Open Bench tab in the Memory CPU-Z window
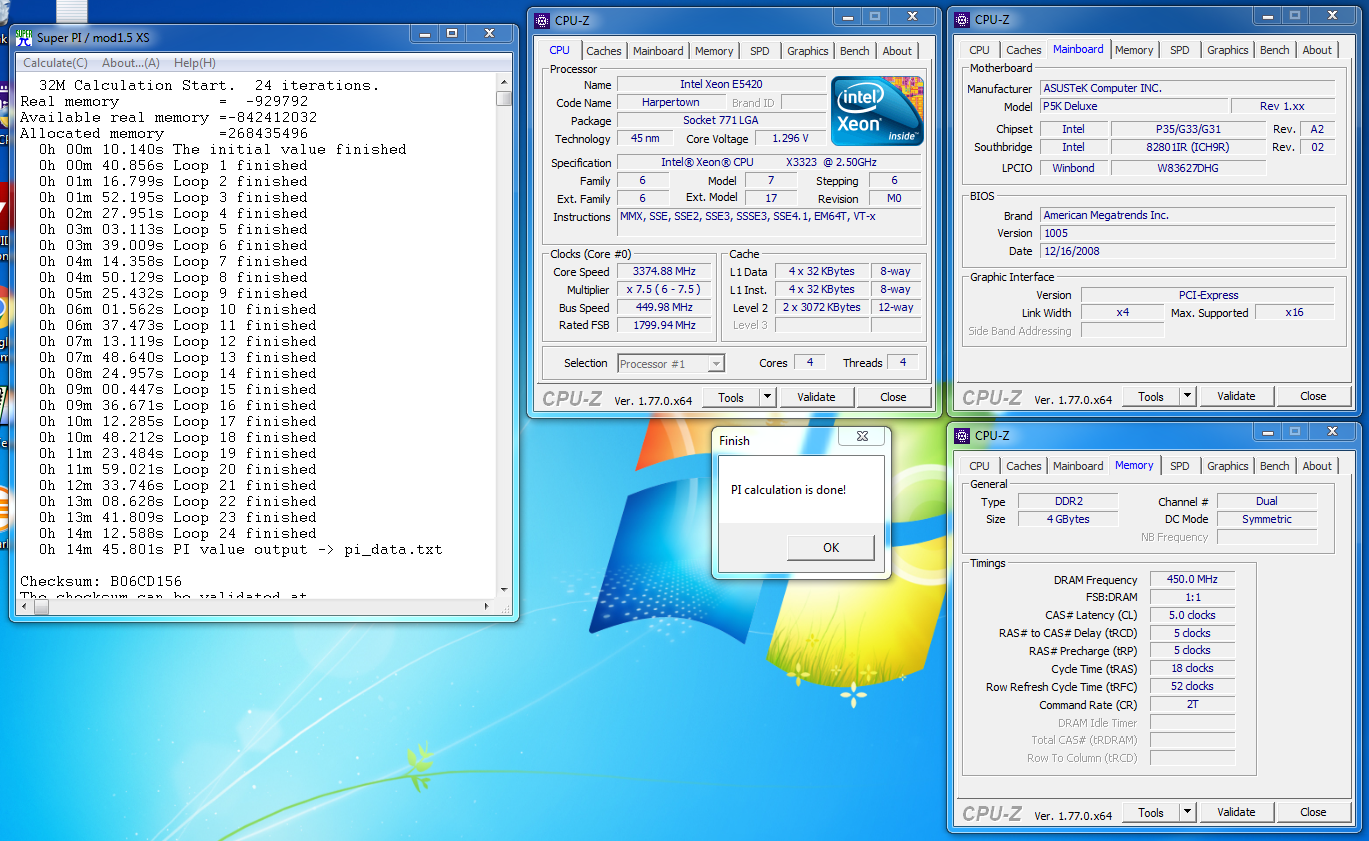Screen dimensions: 1369x841 1275,466
